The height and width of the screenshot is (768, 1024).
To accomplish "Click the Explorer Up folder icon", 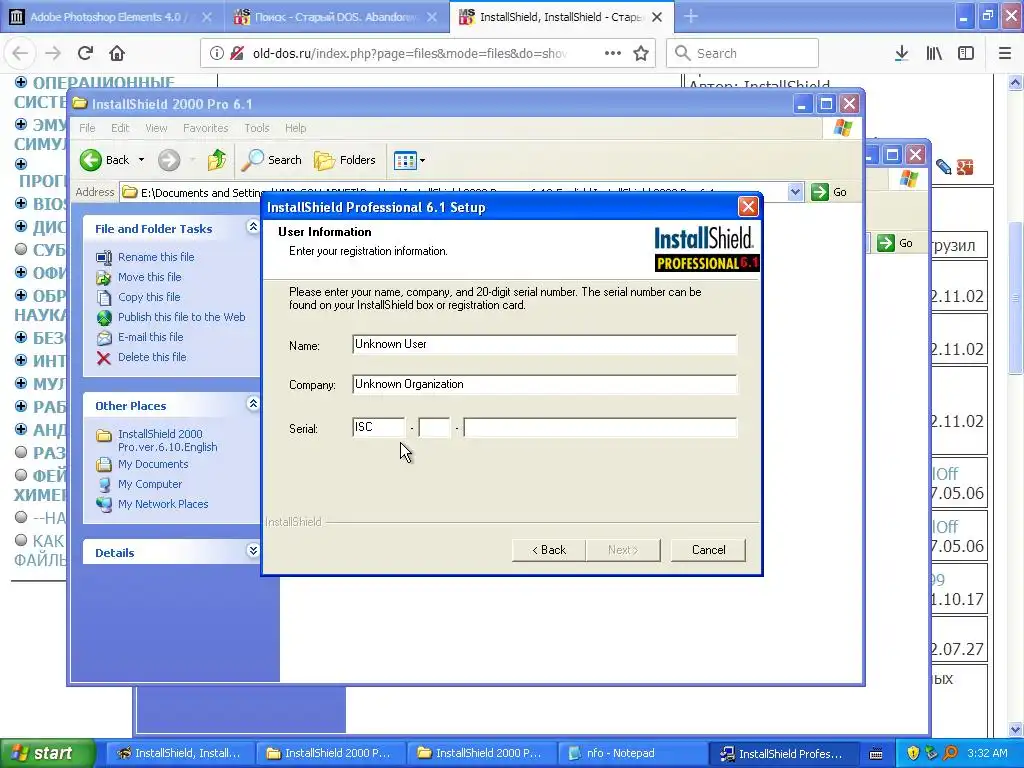I will point(216,160).
